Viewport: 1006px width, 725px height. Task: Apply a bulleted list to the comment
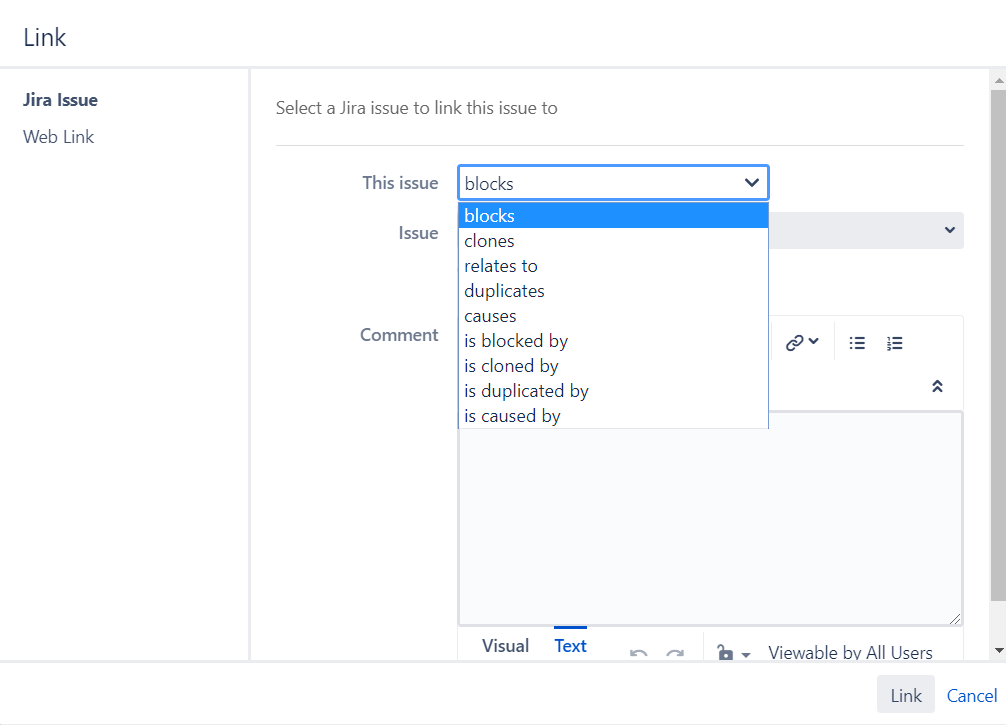857,343
